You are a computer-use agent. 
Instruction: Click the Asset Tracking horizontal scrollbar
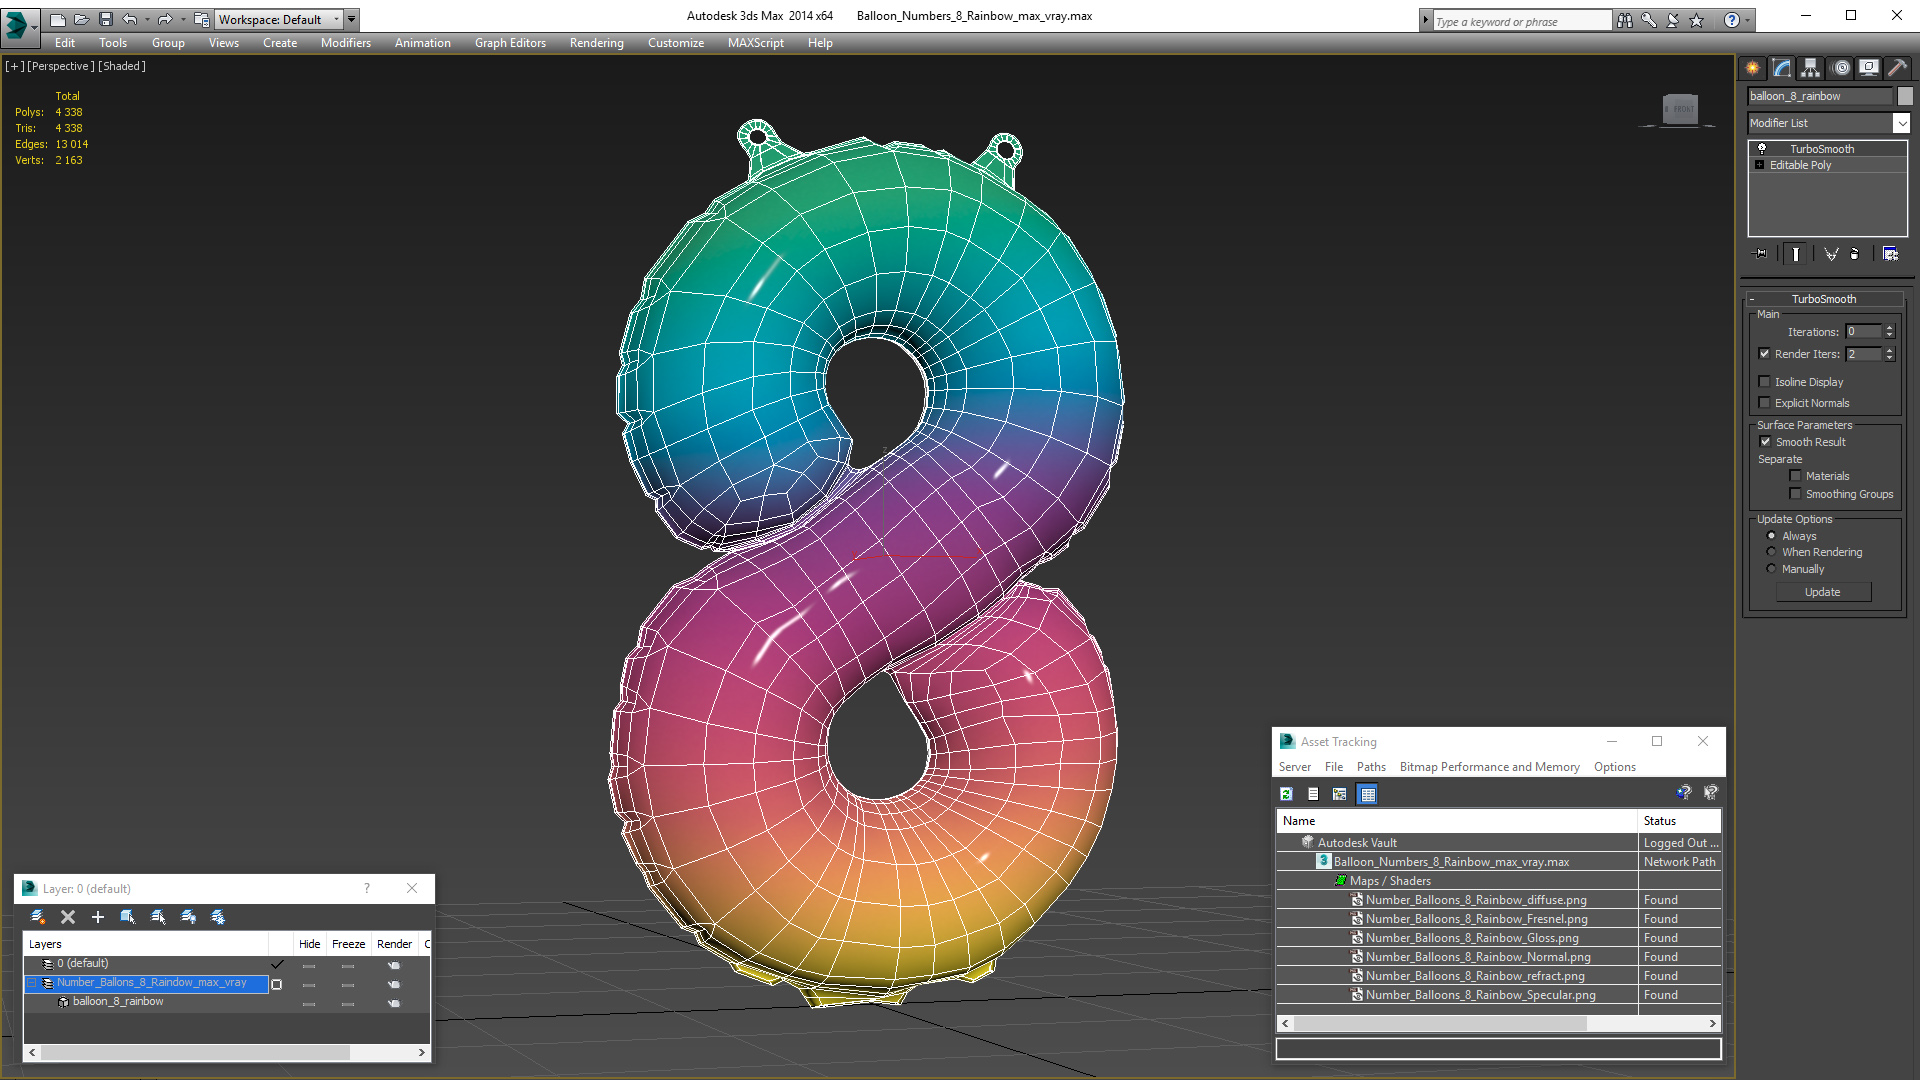1499,1023
